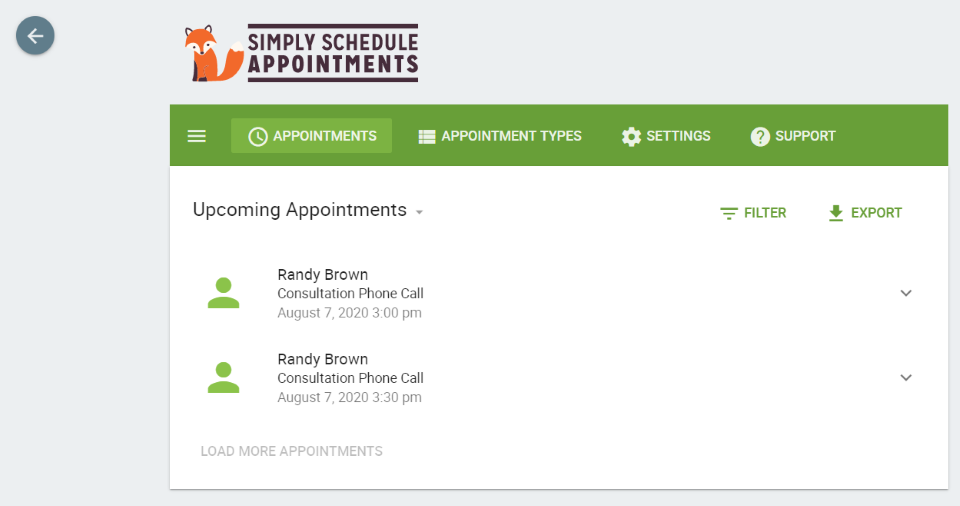Click the avatar of the 3:30 pm appointment

click(223, 377)
